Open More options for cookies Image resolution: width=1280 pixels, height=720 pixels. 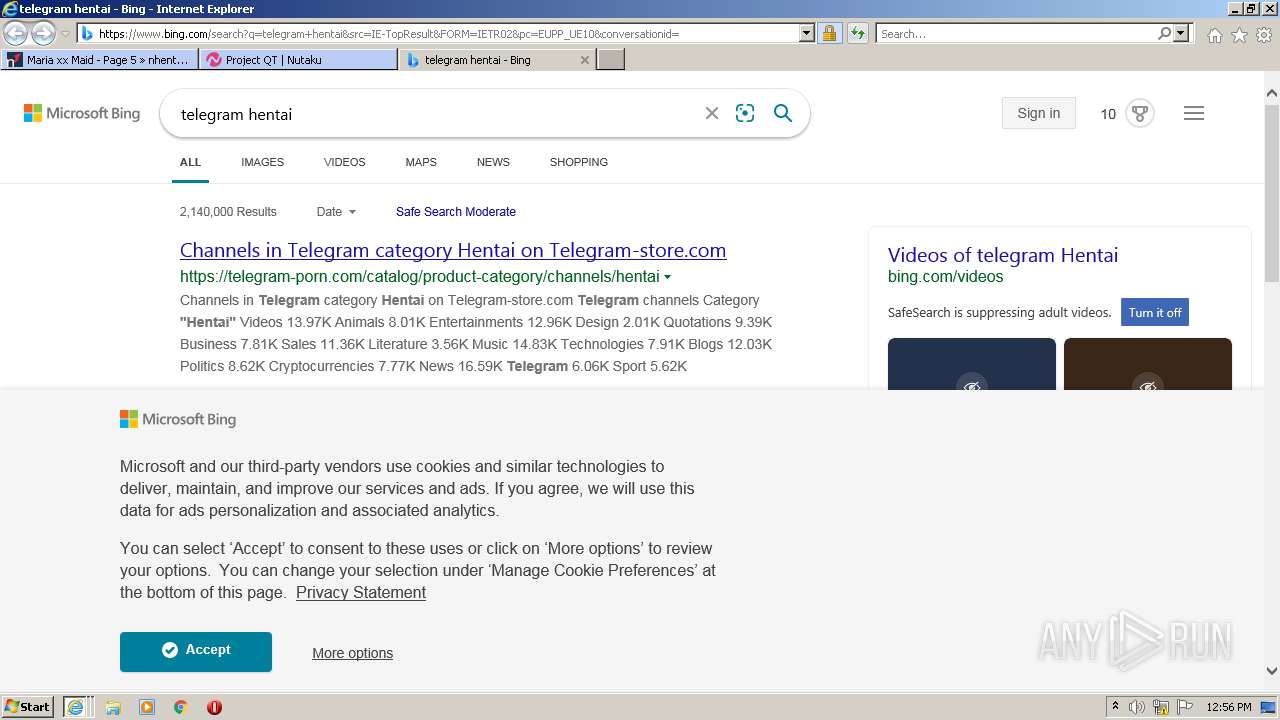click(352, 653)
